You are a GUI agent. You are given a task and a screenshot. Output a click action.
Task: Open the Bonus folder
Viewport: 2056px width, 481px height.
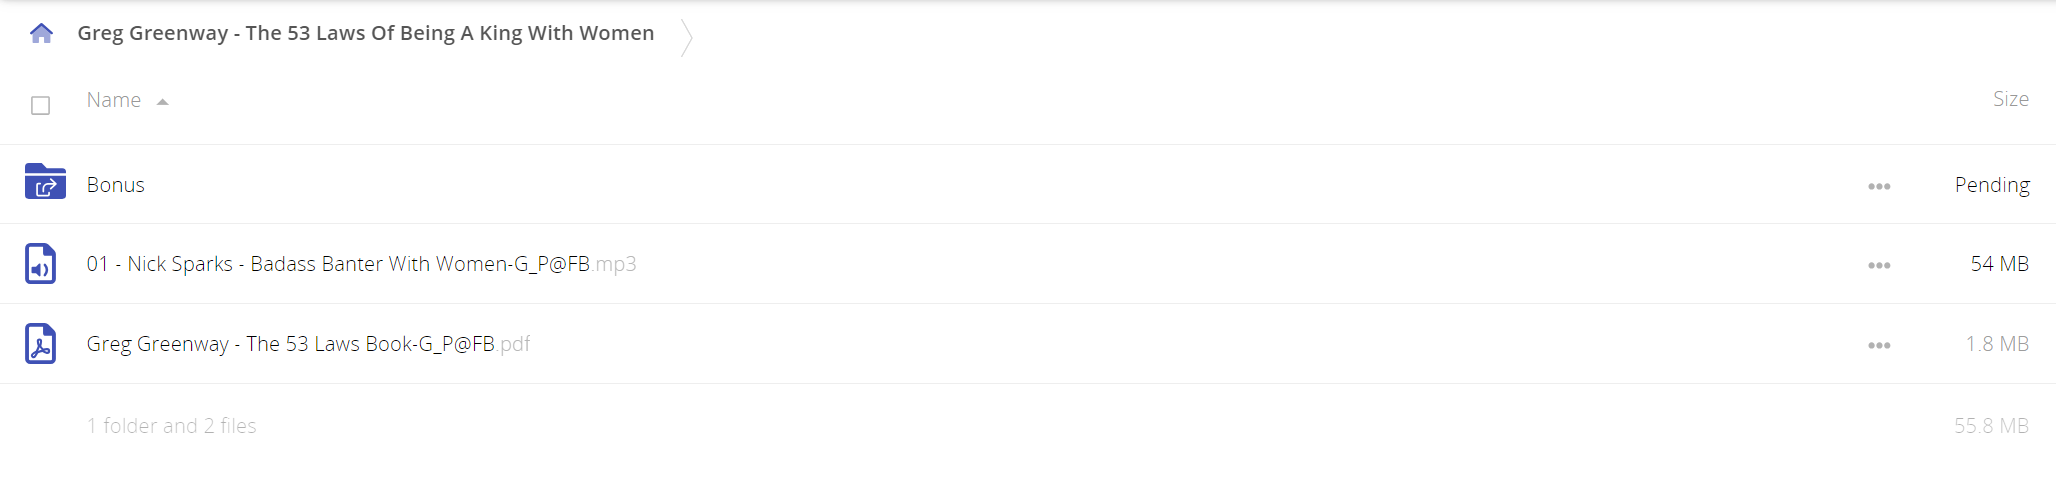[116, 185]
